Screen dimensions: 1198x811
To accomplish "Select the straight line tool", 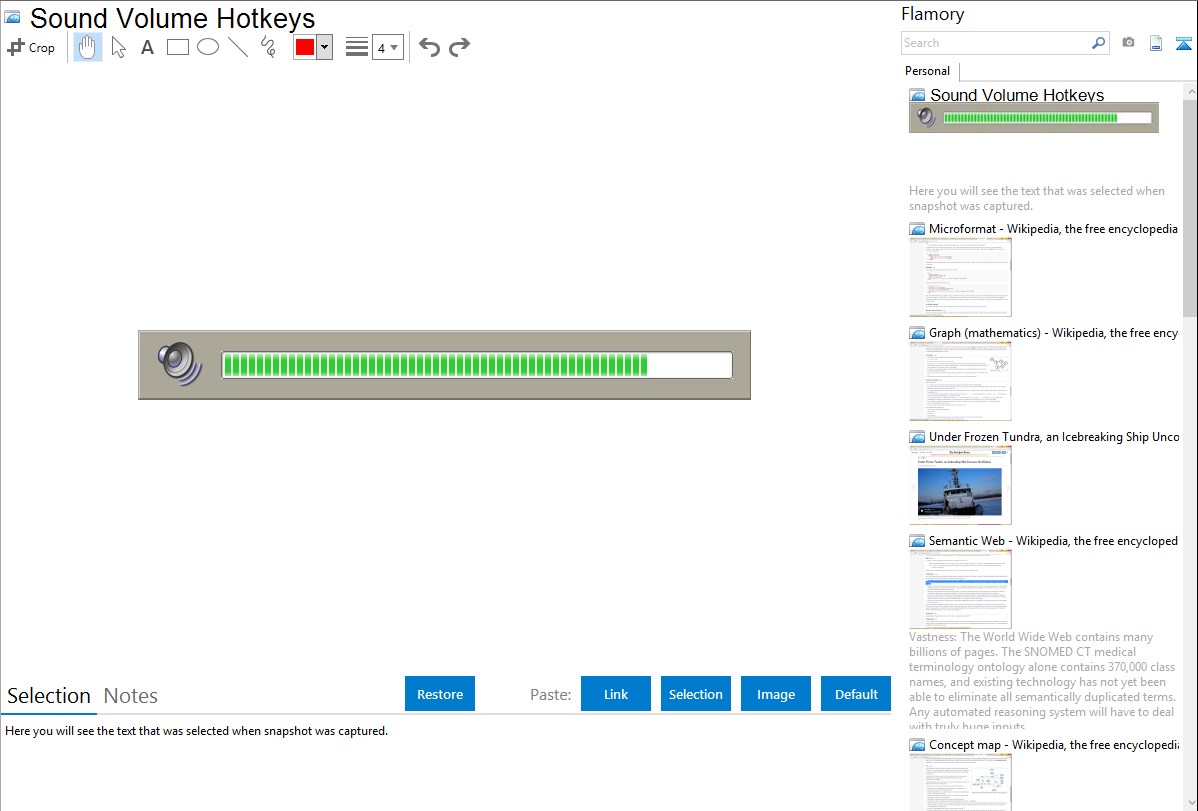I will pos(238,47).
